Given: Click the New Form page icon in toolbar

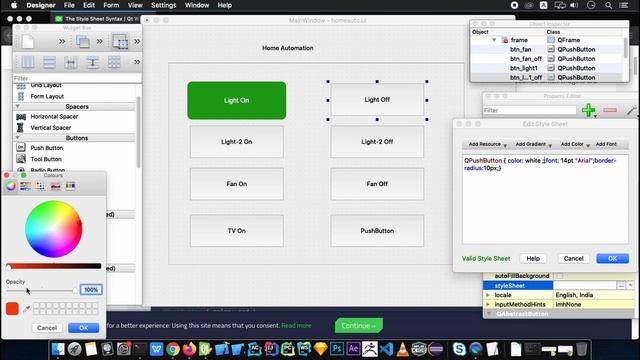Looking at the screenshot, I should point(28,42).
